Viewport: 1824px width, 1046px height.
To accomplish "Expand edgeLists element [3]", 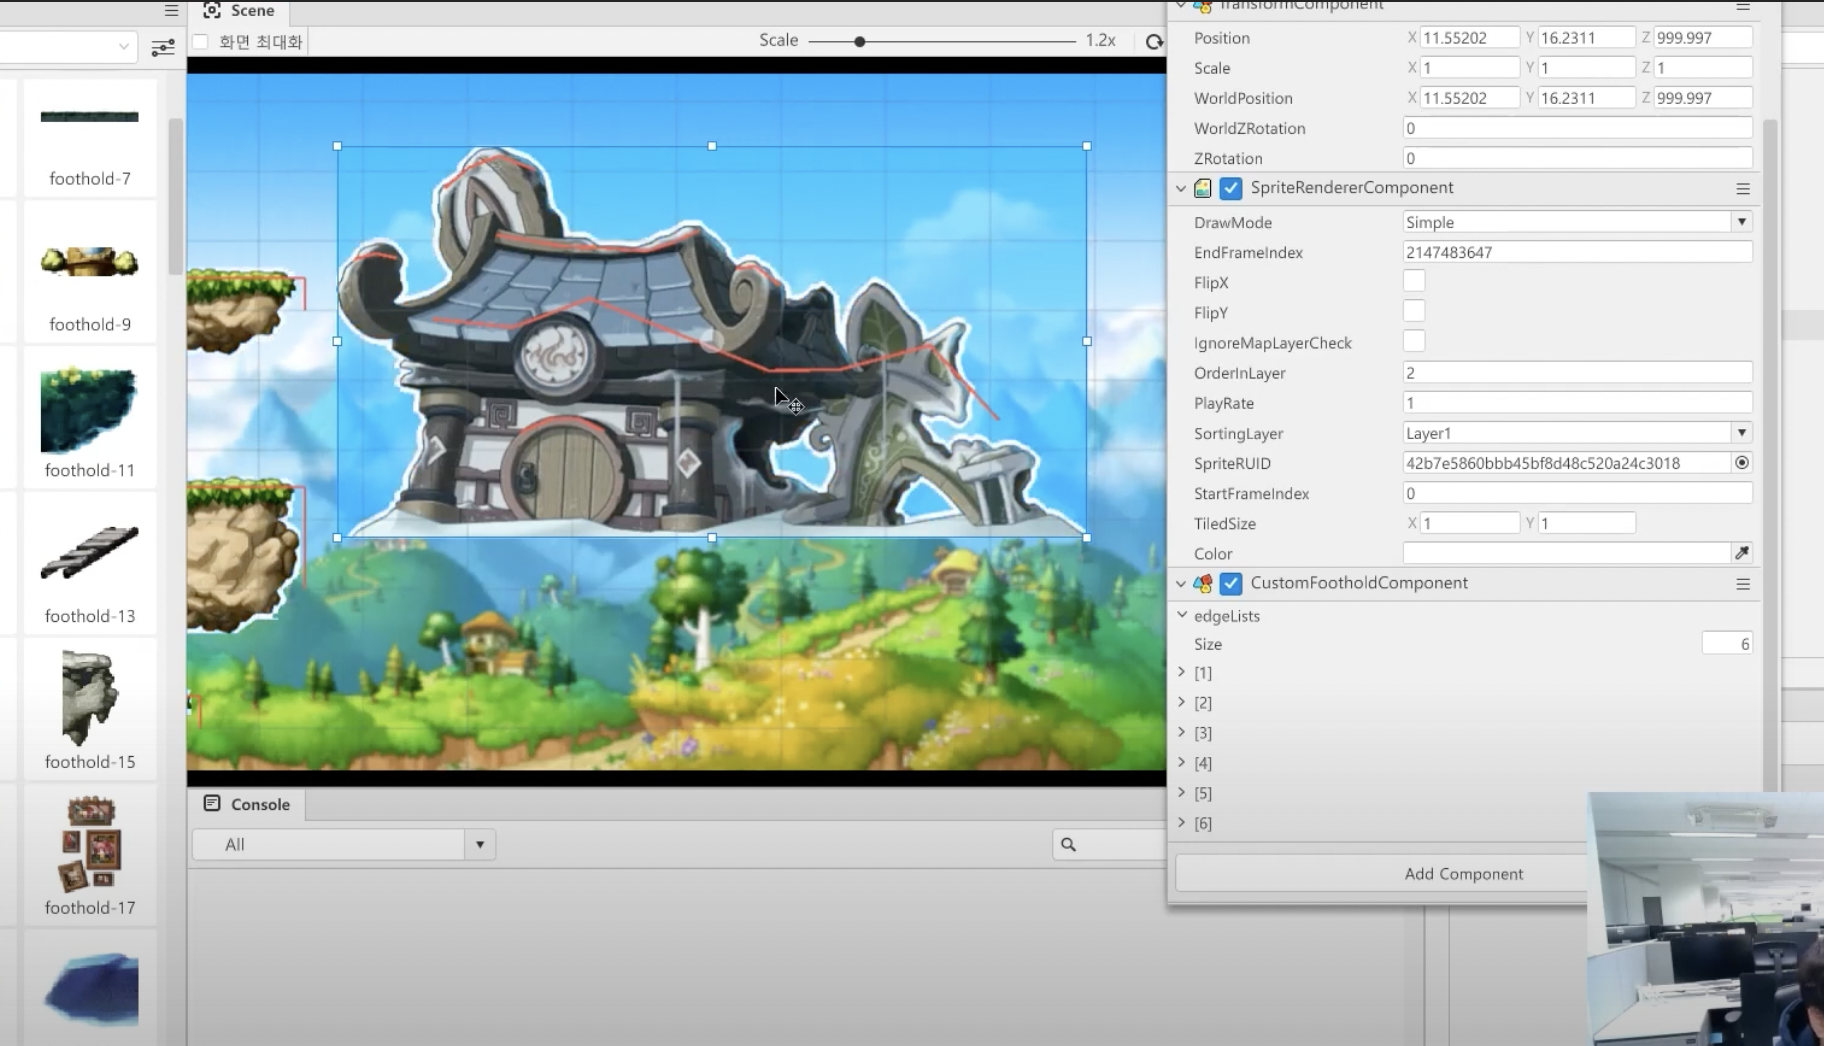I will (1182, 732).
